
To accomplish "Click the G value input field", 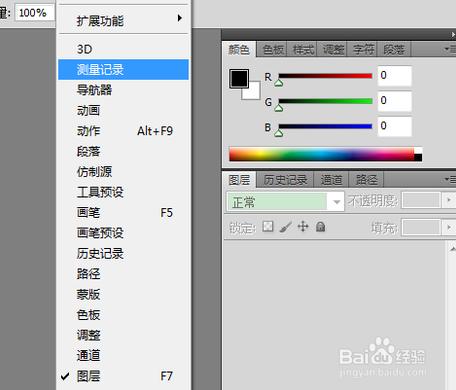I will pos(395,101).
